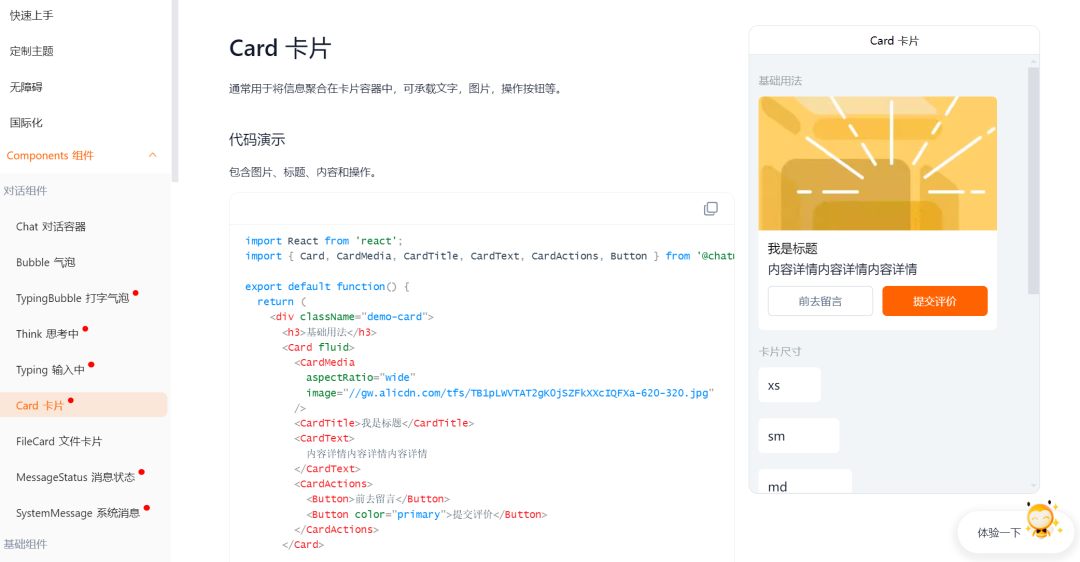Image resolution: width=1080 pixels, height=562 pixels.
Task: Open Think 思考中 component page
Action: [x=48, y=334]
